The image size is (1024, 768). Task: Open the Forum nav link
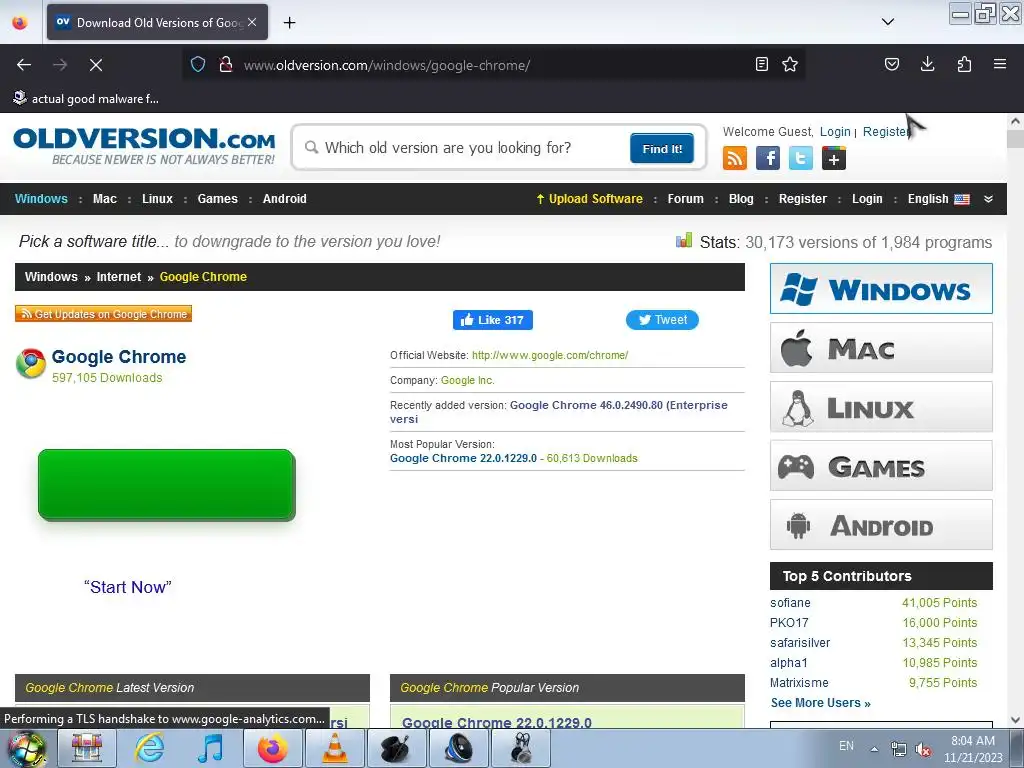[686, 199]
